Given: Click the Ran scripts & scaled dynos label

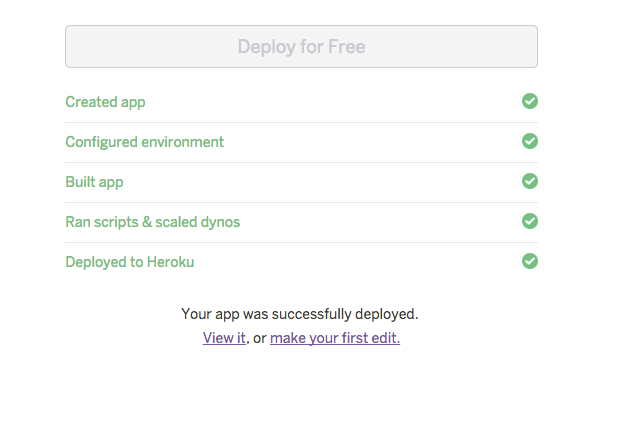Looking at the screenshot, I should tap(152, 222).
